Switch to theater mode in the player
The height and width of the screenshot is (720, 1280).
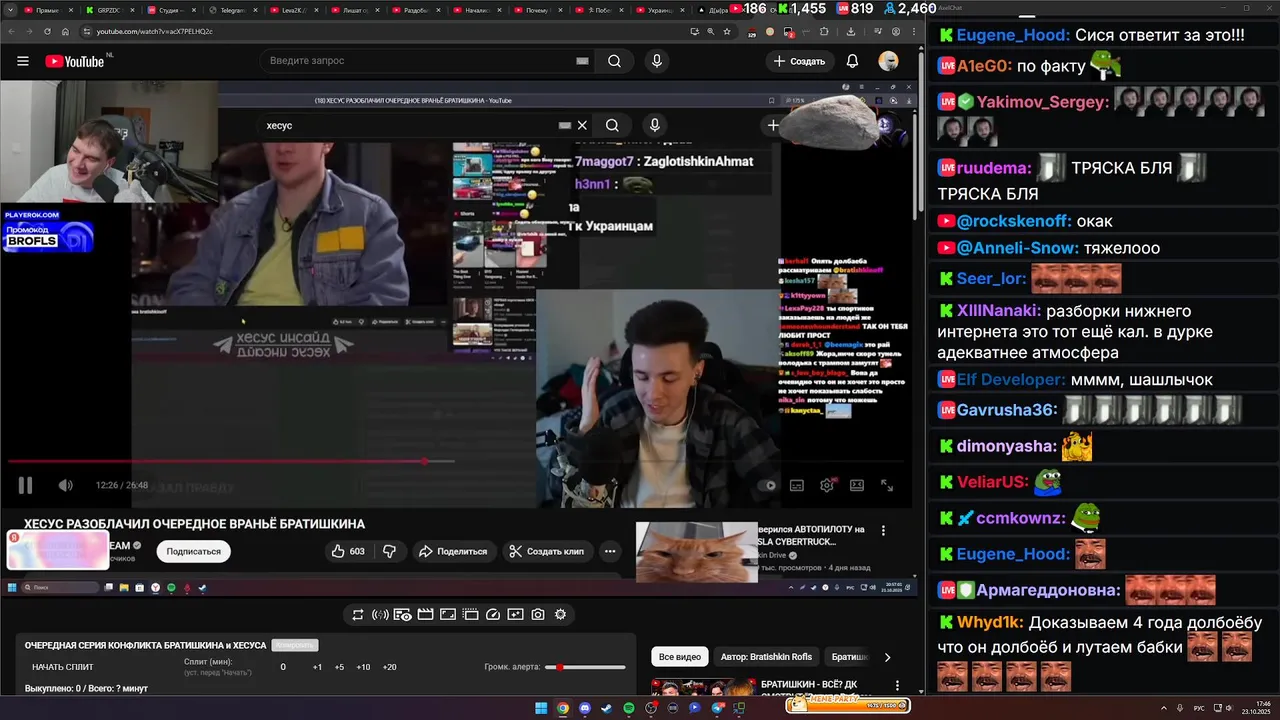(x=857, y=485)
